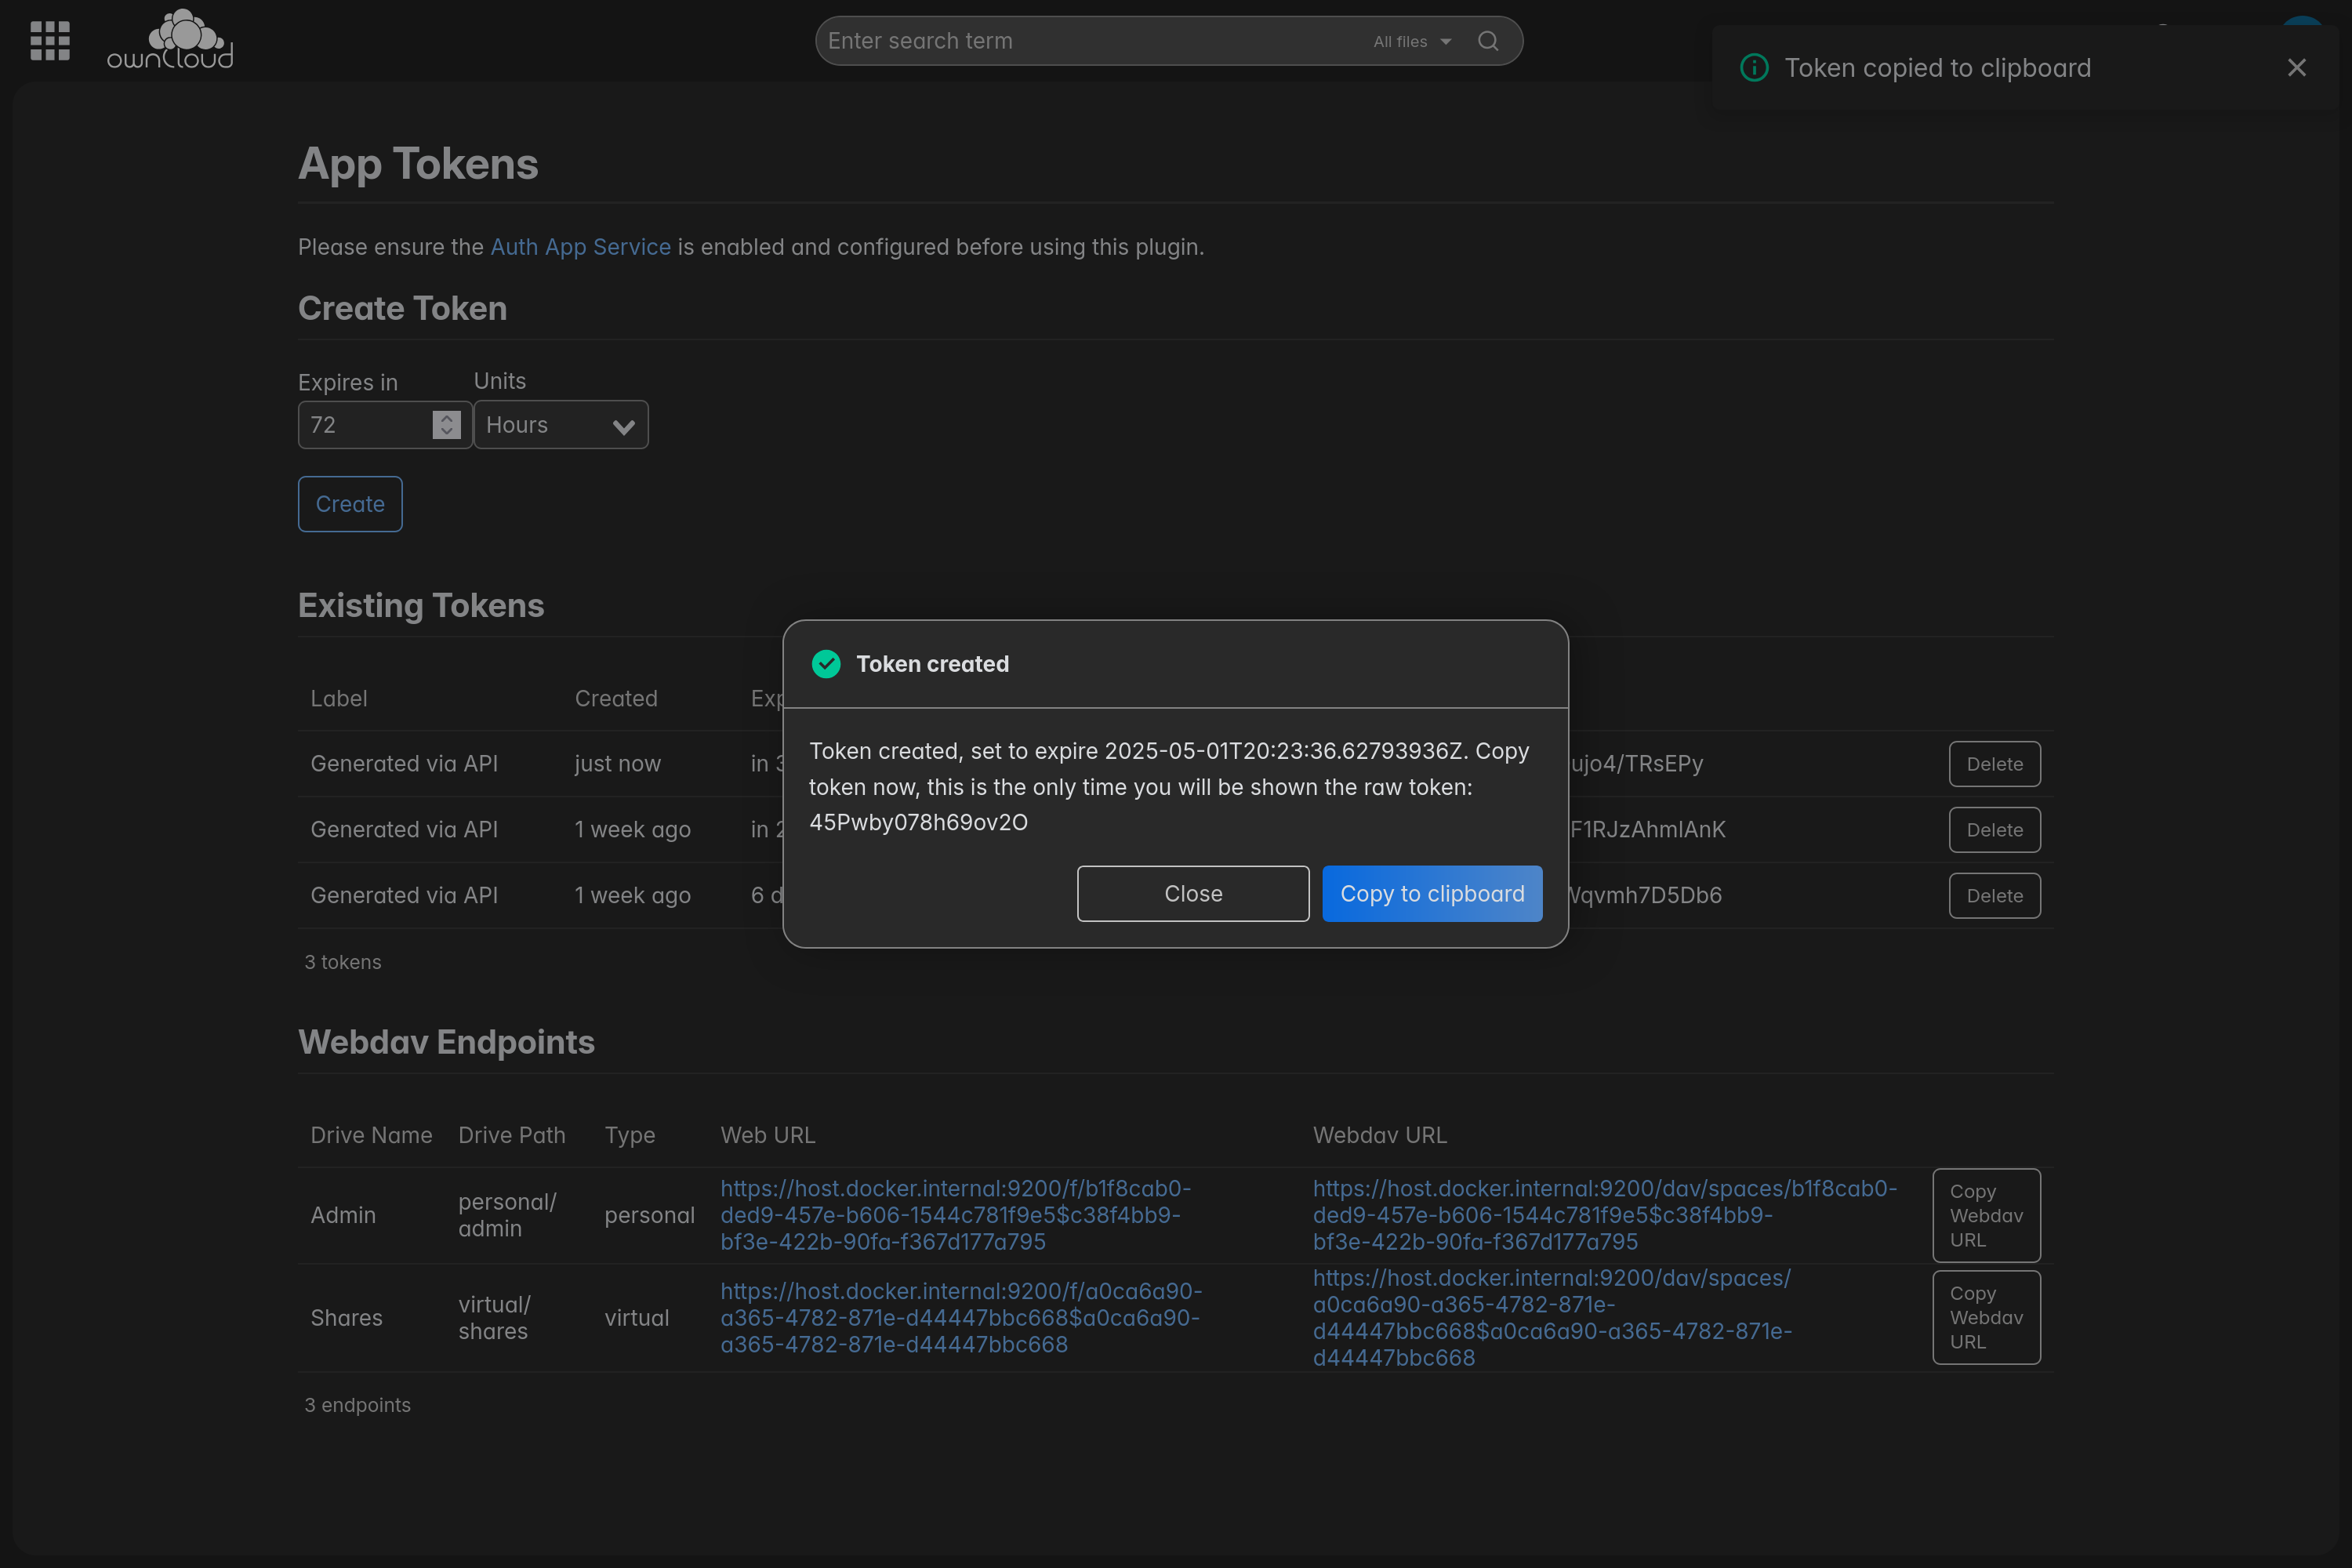Adjust the Expires in stepper arrows
This screenshot has height=1568, width=2352.
(447, 425)
